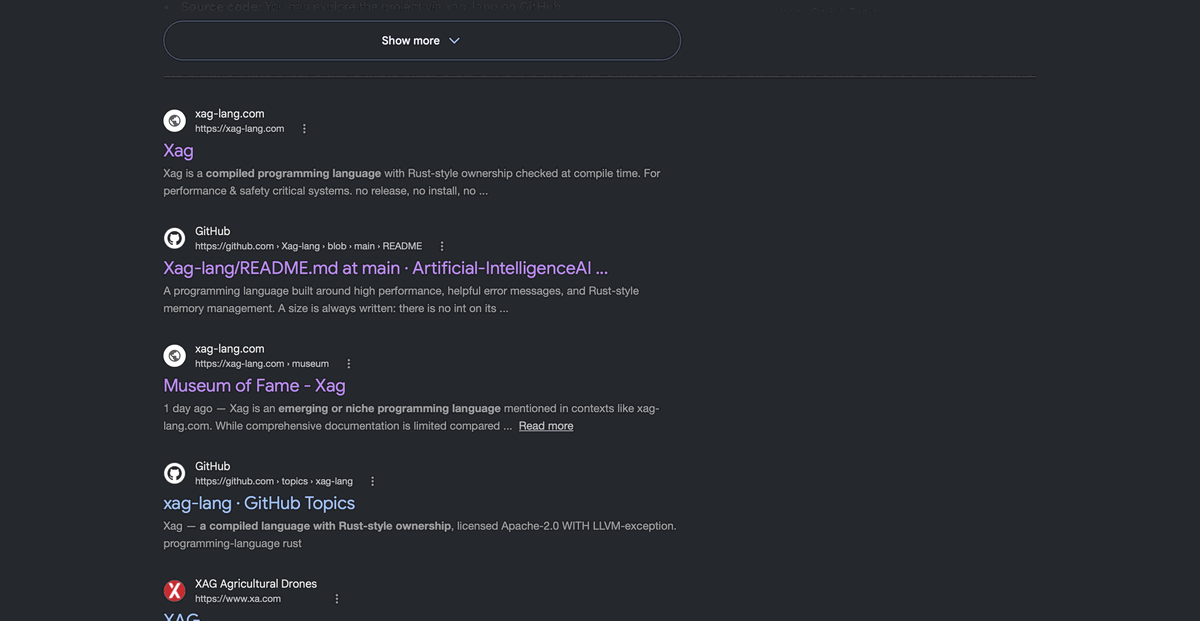Image resolution: width=1200 pixels, height=621 pixels.
Task: Click the snippet starting 'Xag is a compiled programming language'
Action: click(x=412, y=182)
